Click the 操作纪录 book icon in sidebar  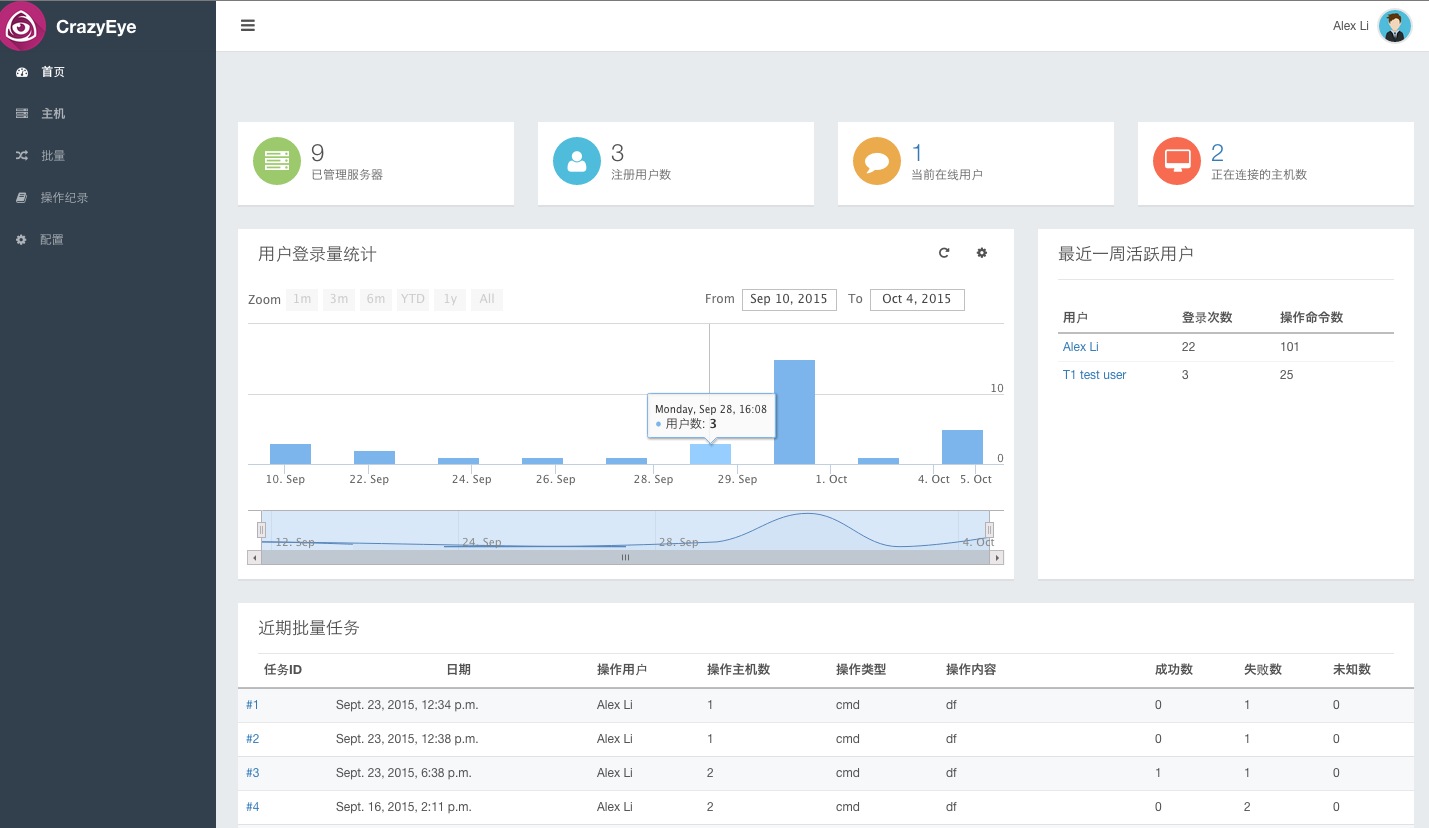coord(22,198)
